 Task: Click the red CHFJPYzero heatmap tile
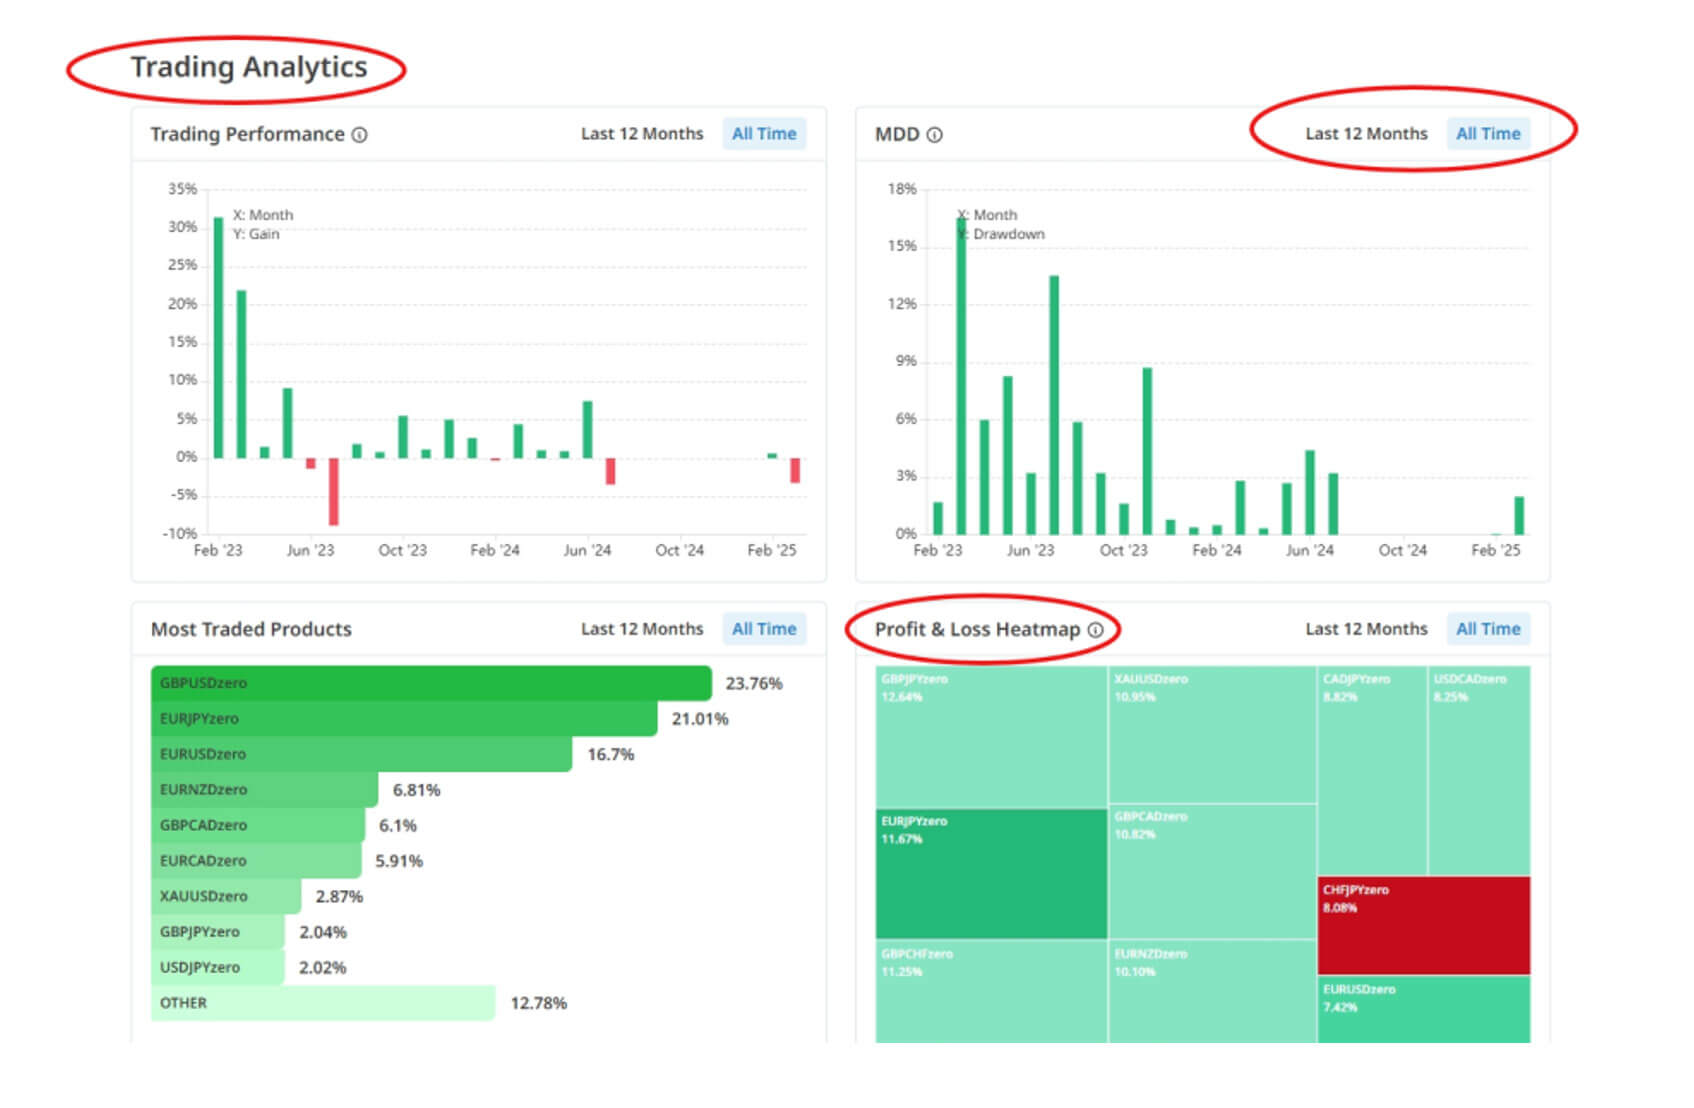tap(1423, 925)
